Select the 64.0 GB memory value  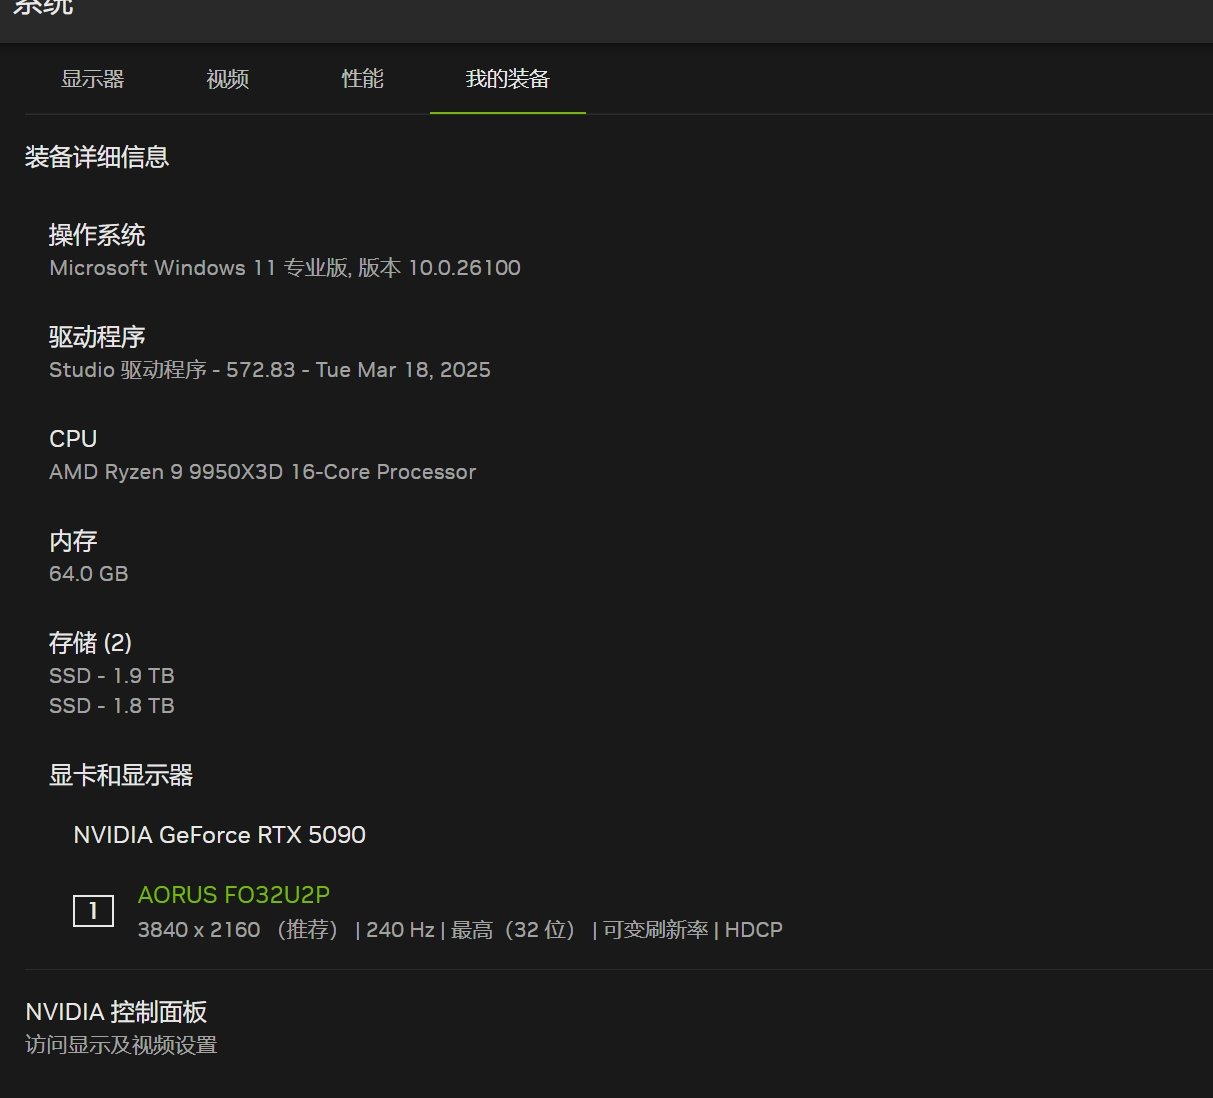click(89, 574)
